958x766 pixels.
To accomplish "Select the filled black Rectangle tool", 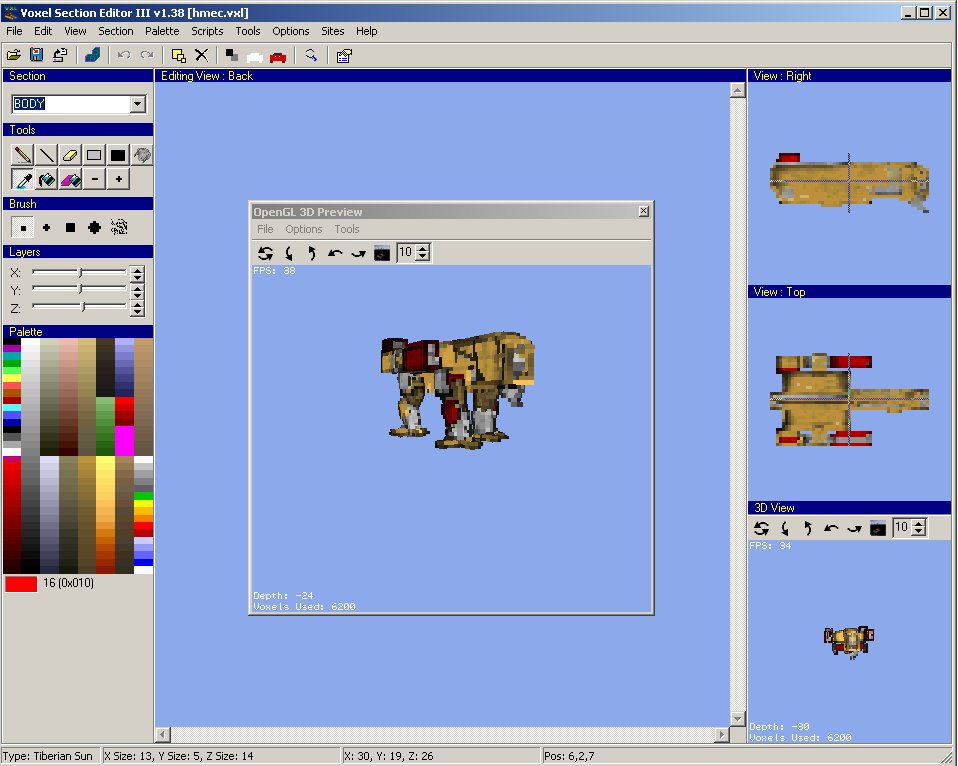I will (x=118, y=155).
